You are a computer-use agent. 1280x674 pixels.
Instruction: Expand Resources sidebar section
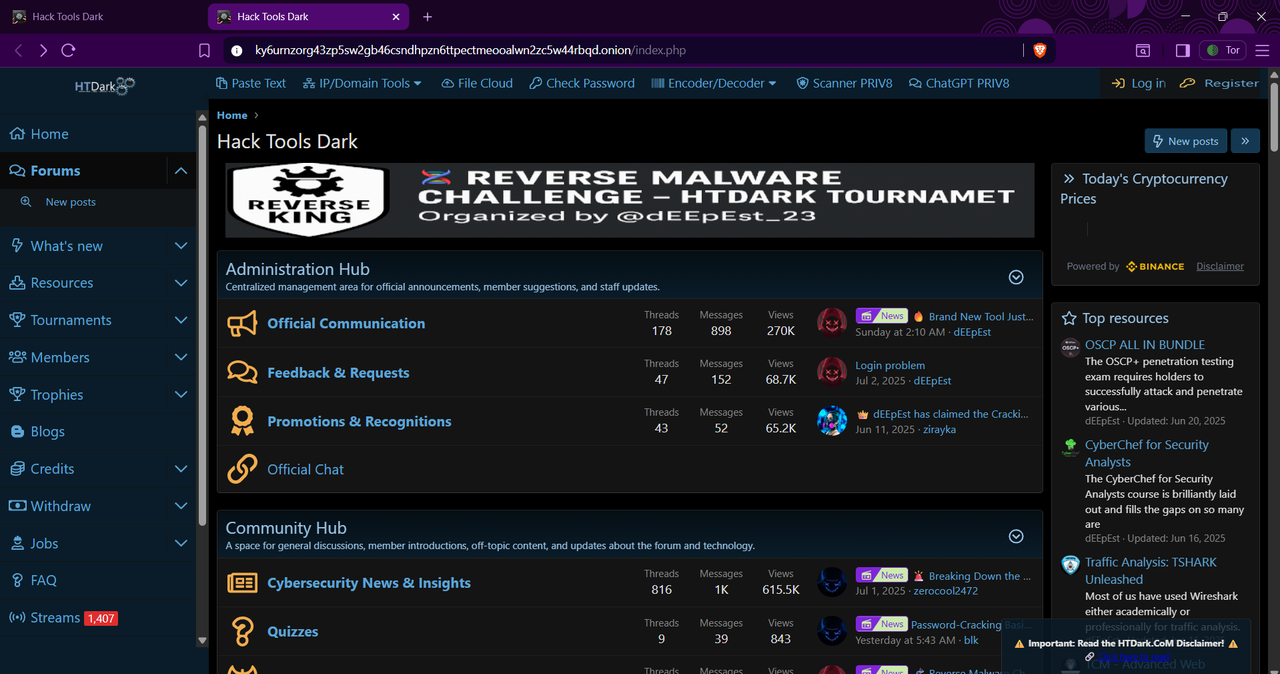181,283
